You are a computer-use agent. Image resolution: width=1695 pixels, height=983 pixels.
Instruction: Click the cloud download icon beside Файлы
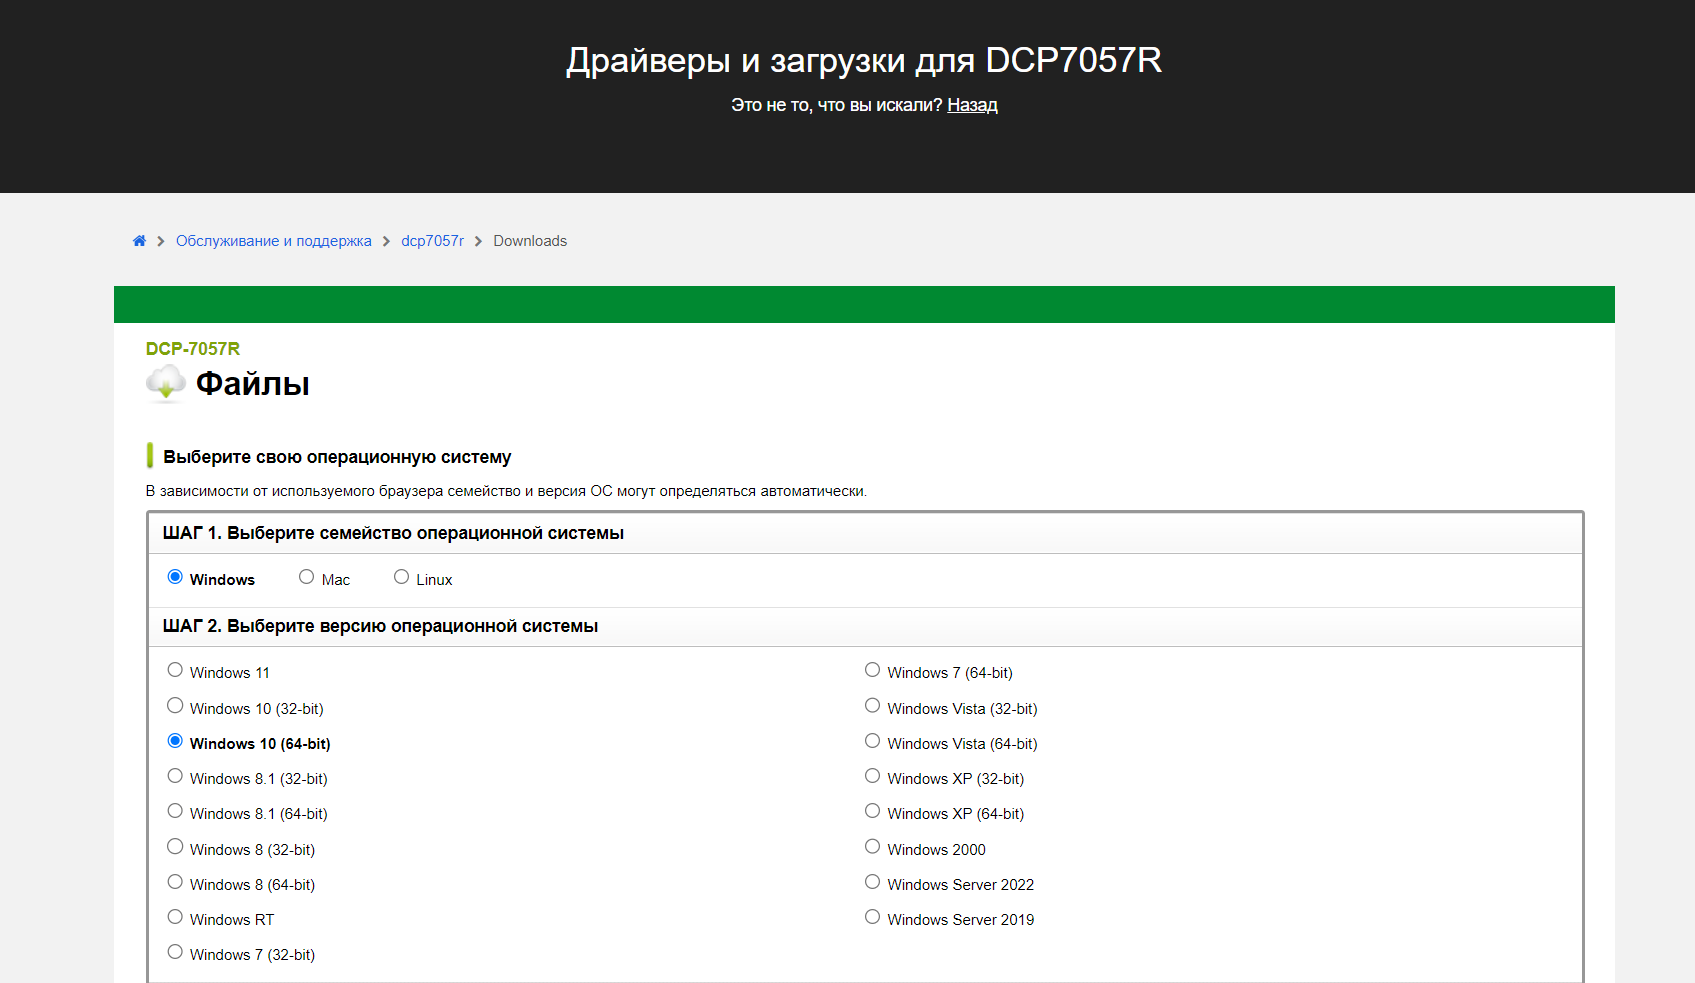click(166, 383)
